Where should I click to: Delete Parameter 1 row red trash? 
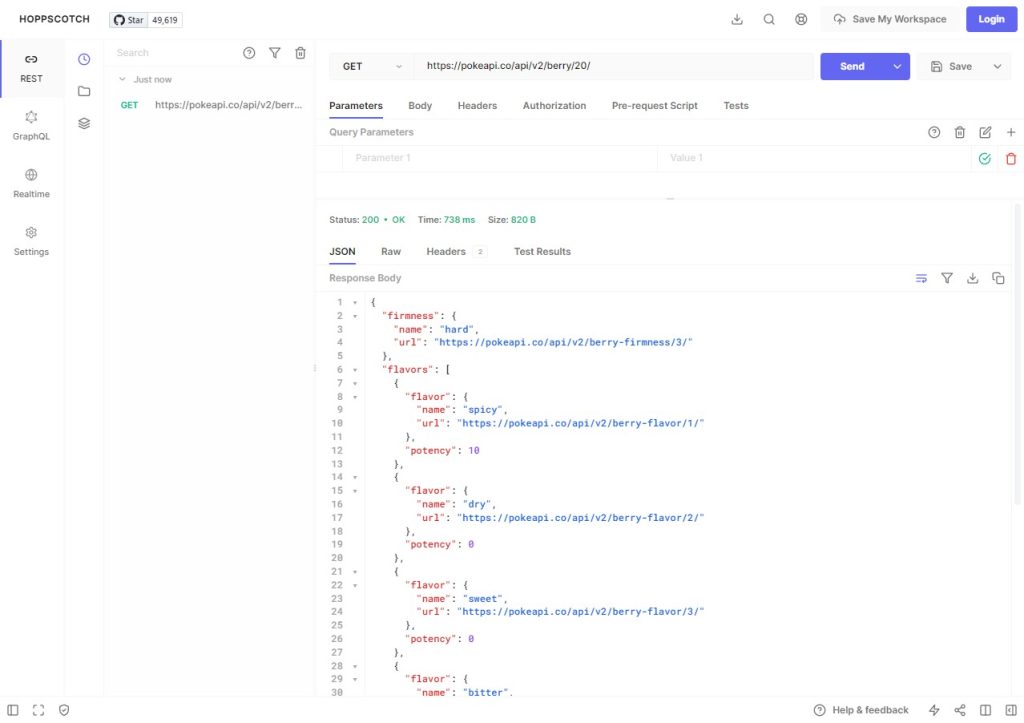tap(1011, 159)
